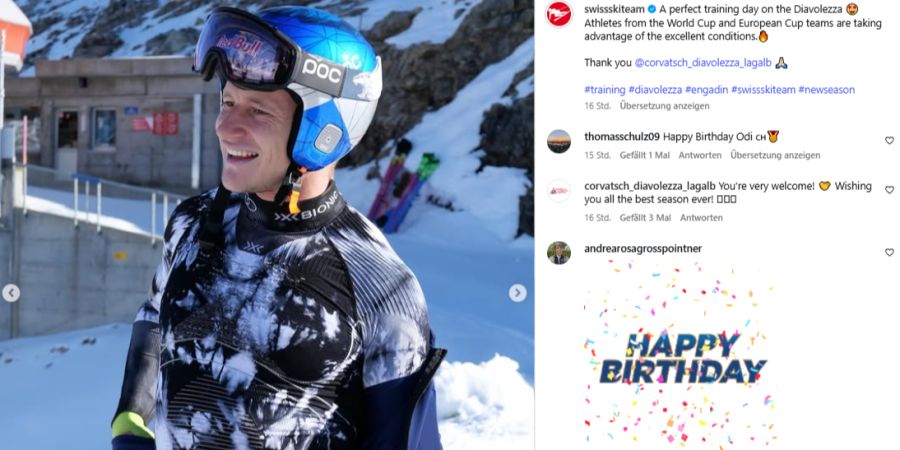Image resolution: width=900 pixels, height=450 pixels.
Task: Open thomasschulz09 avatar
Action: (x=558, y=141)
